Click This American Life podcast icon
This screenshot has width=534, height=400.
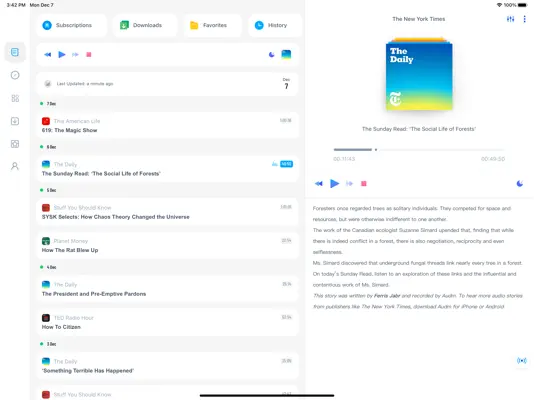(x=46, y=121)
